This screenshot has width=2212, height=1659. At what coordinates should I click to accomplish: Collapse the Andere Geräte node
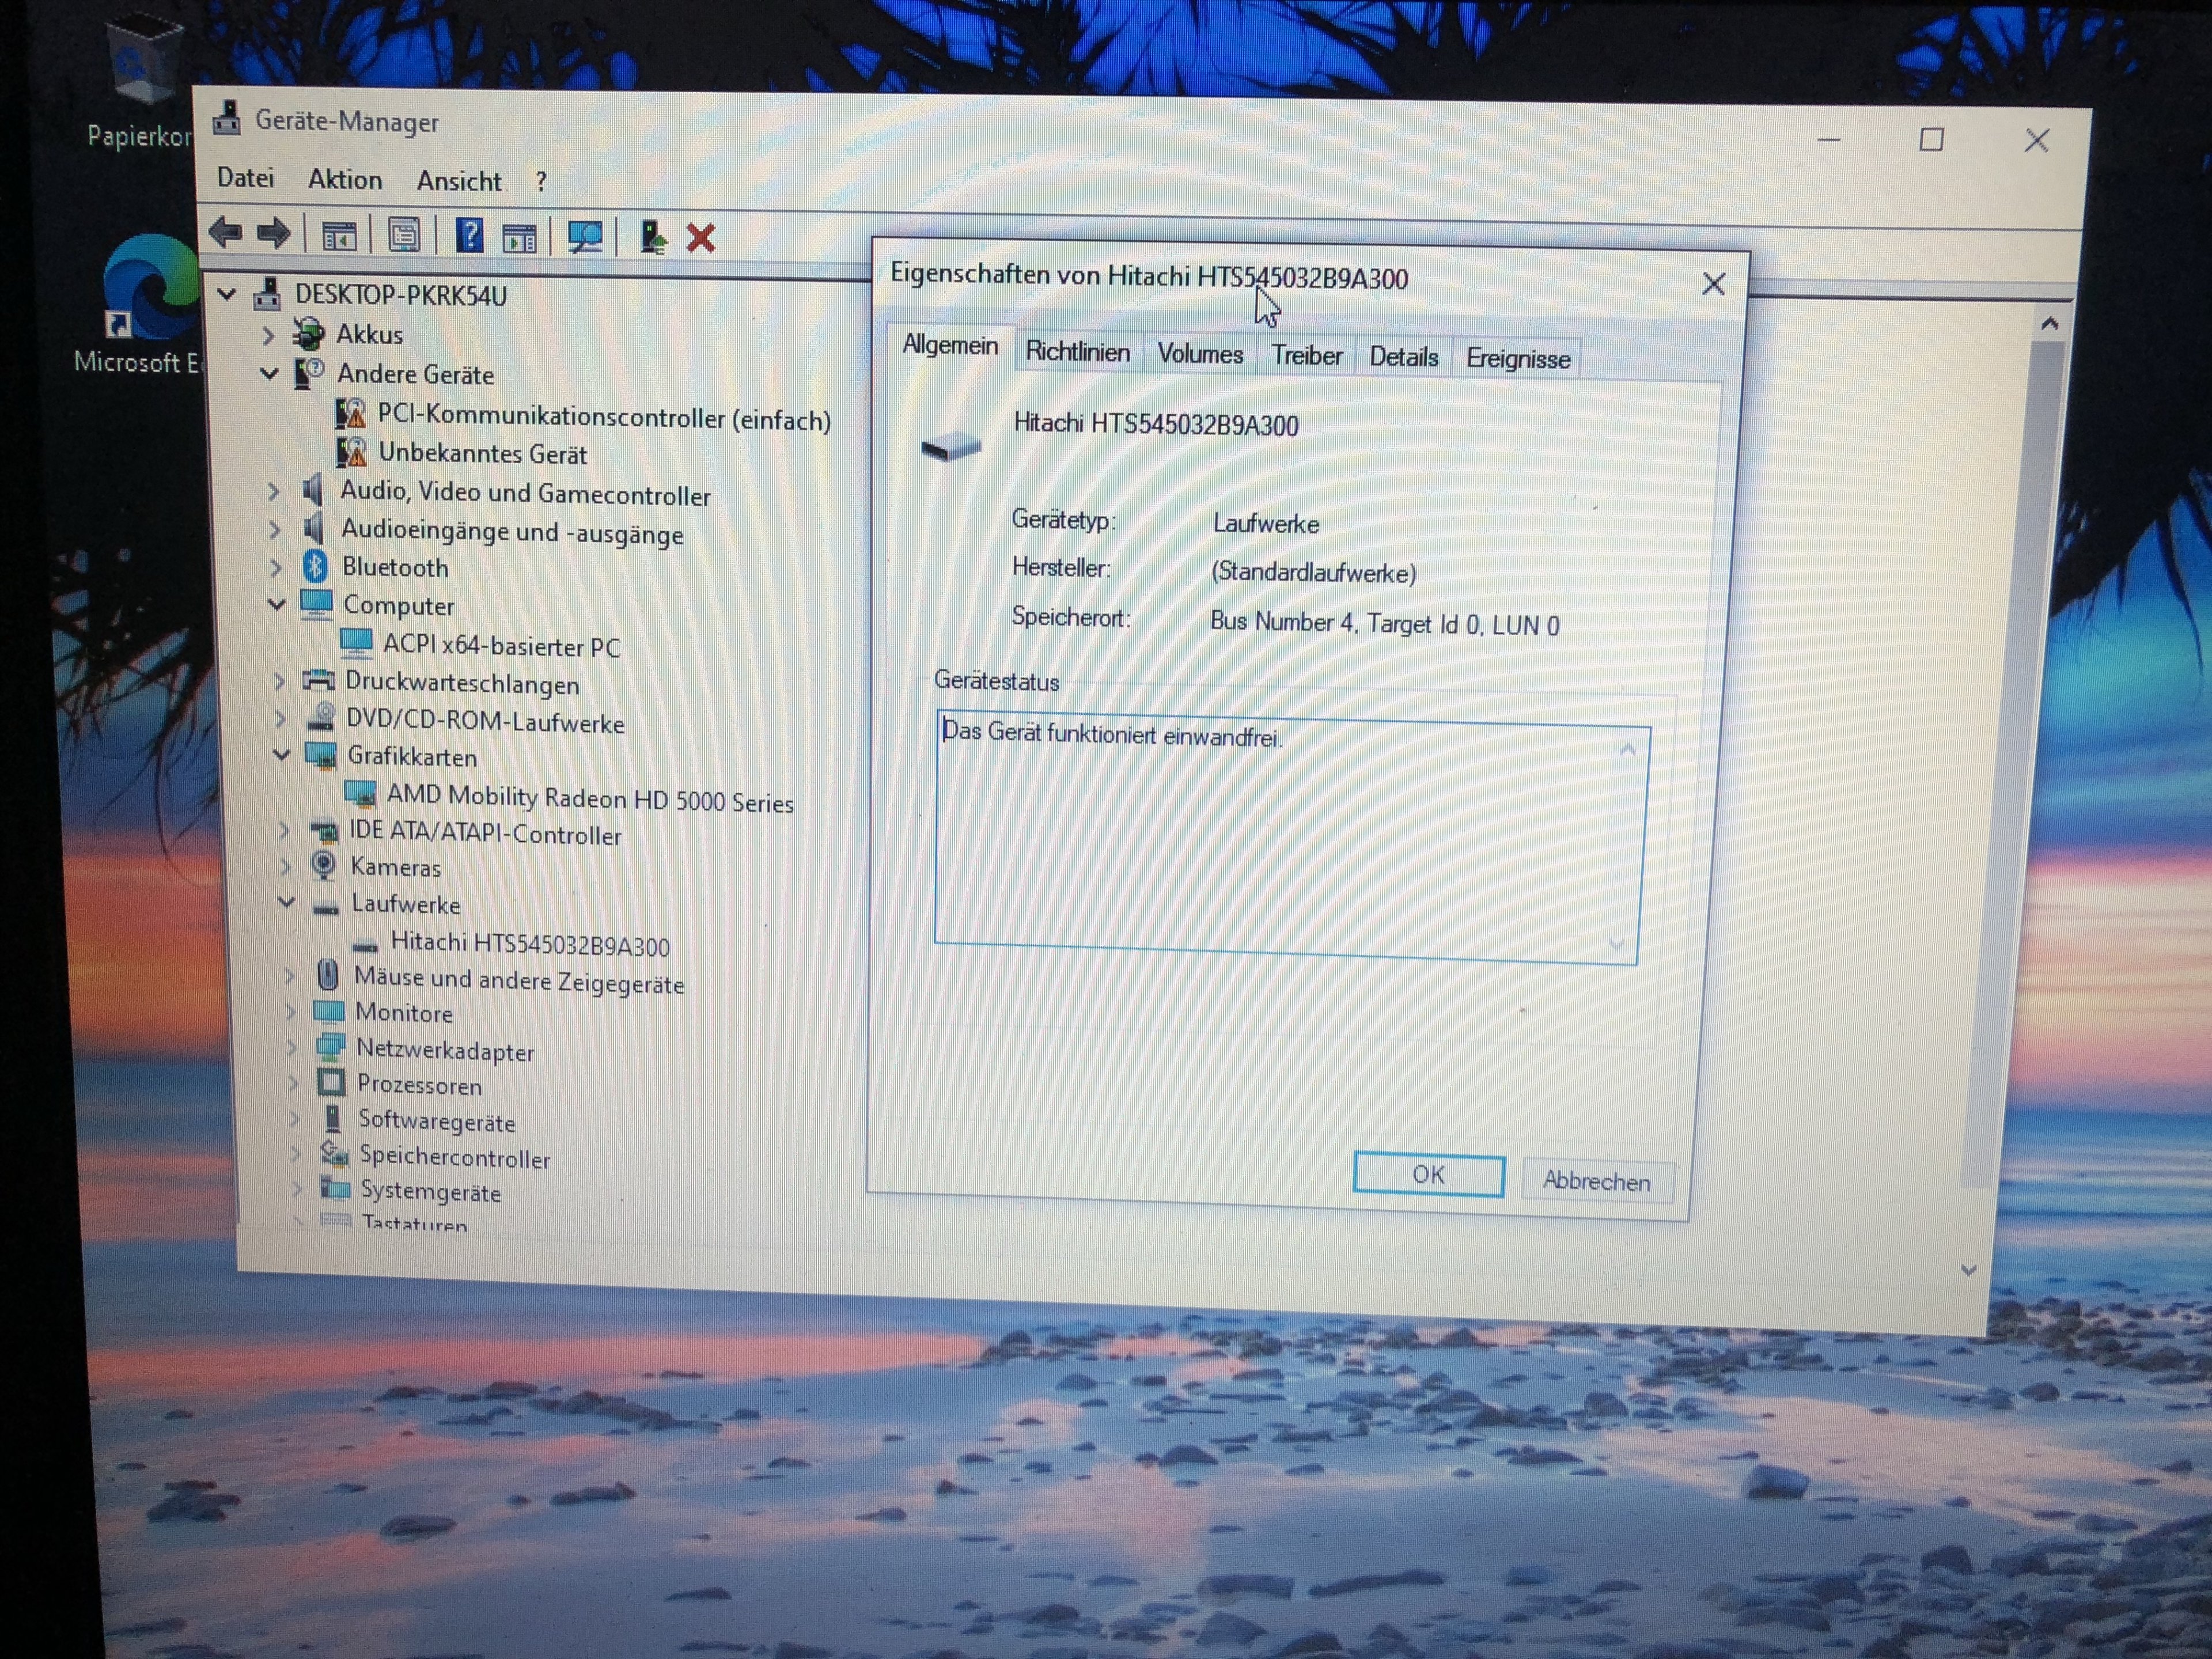[269, 373]
